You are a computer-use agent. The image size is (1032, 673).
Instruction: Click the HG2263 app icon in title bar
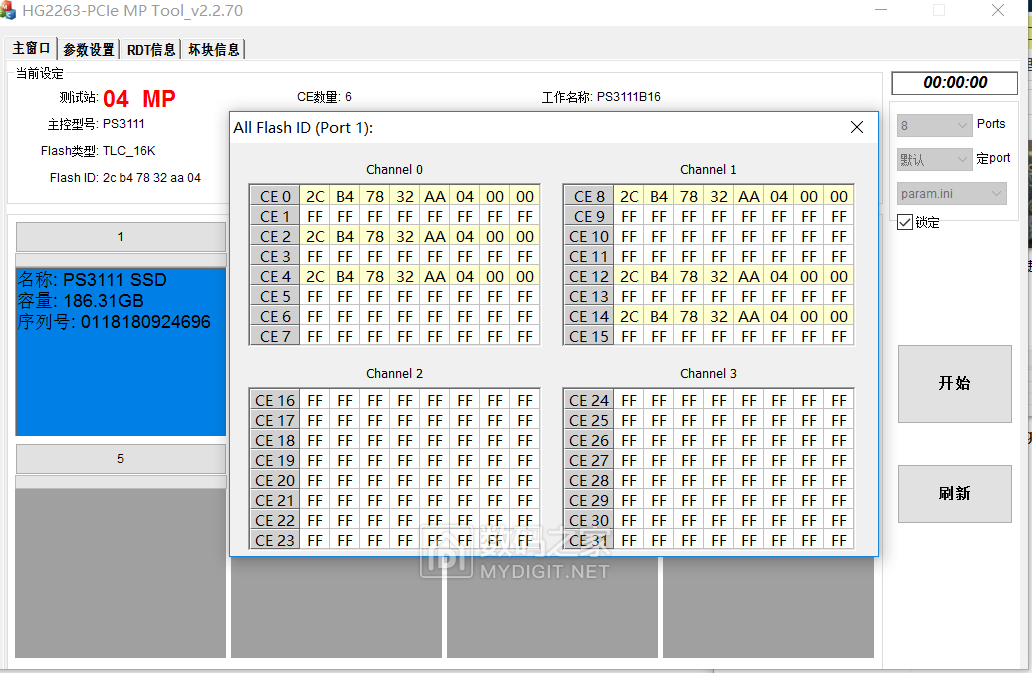8,11
